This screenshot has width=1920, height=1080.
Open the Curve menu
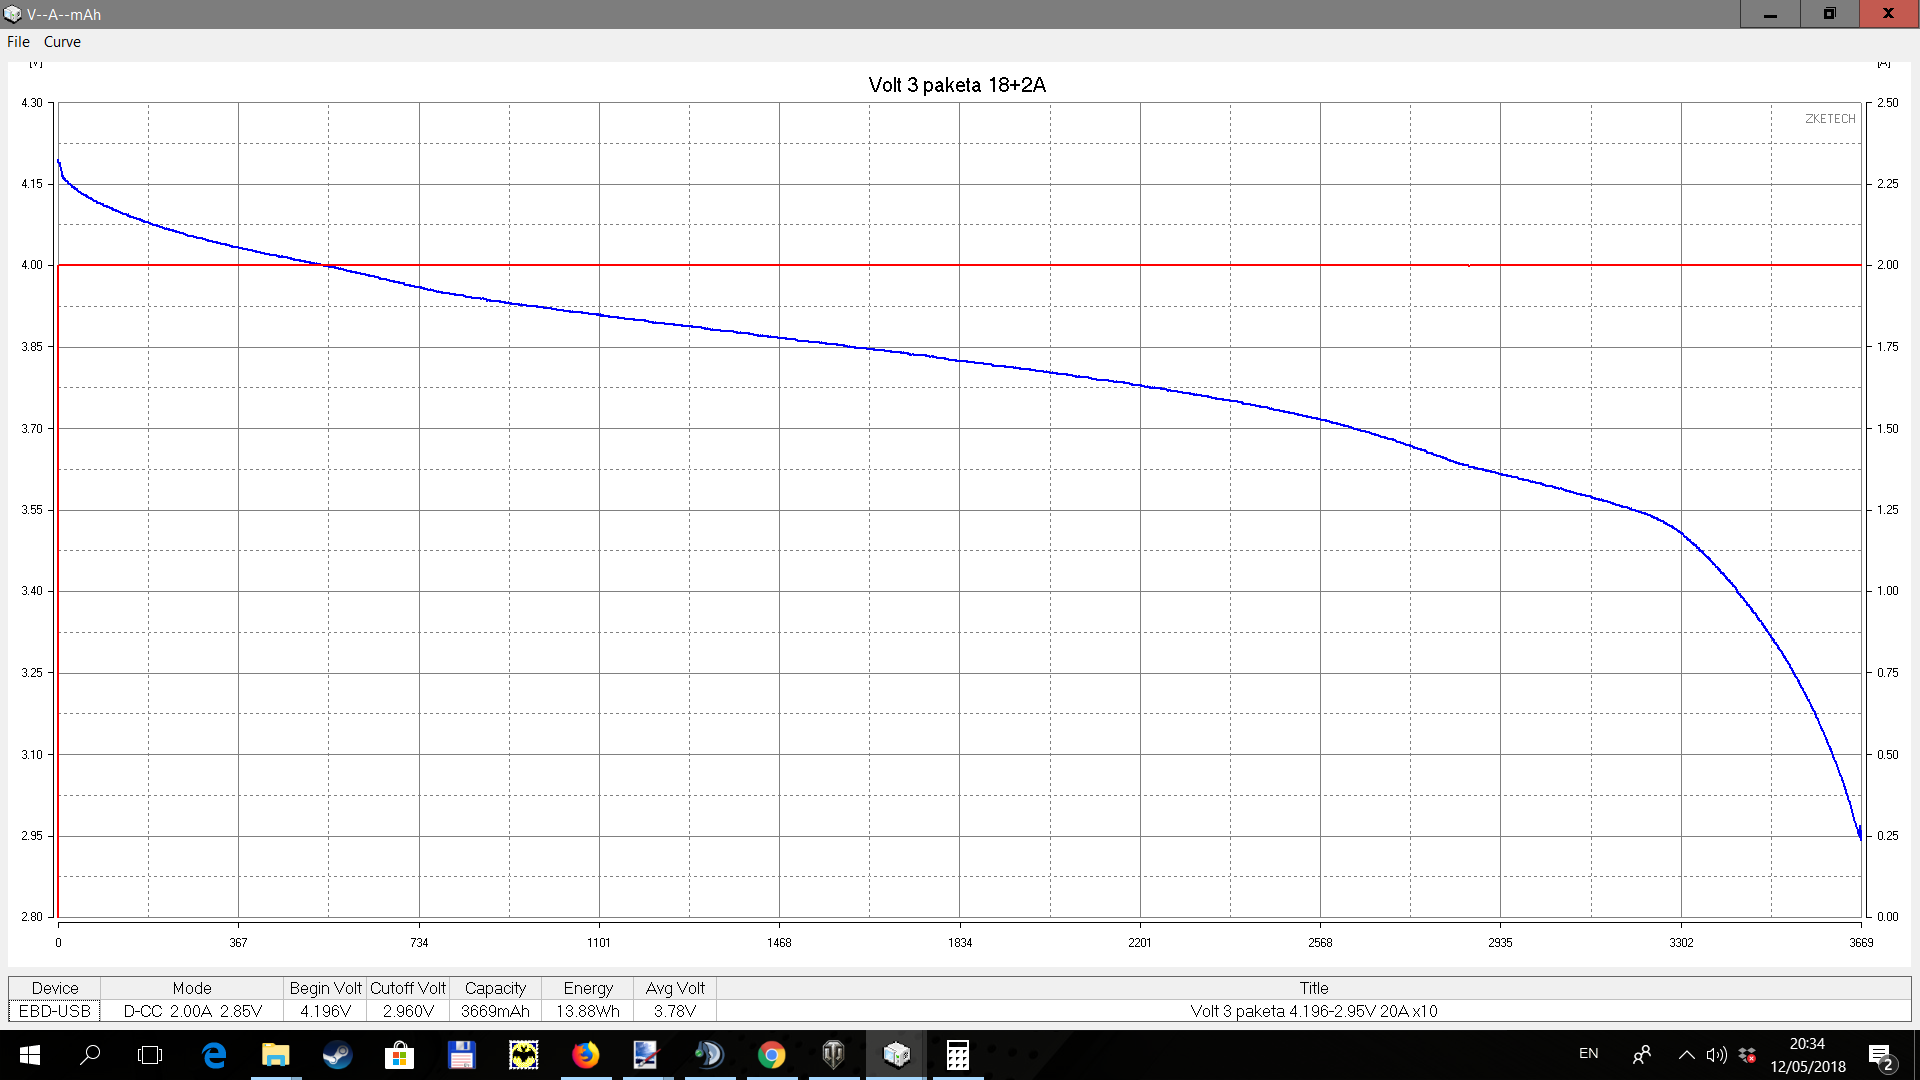point(62,42)
